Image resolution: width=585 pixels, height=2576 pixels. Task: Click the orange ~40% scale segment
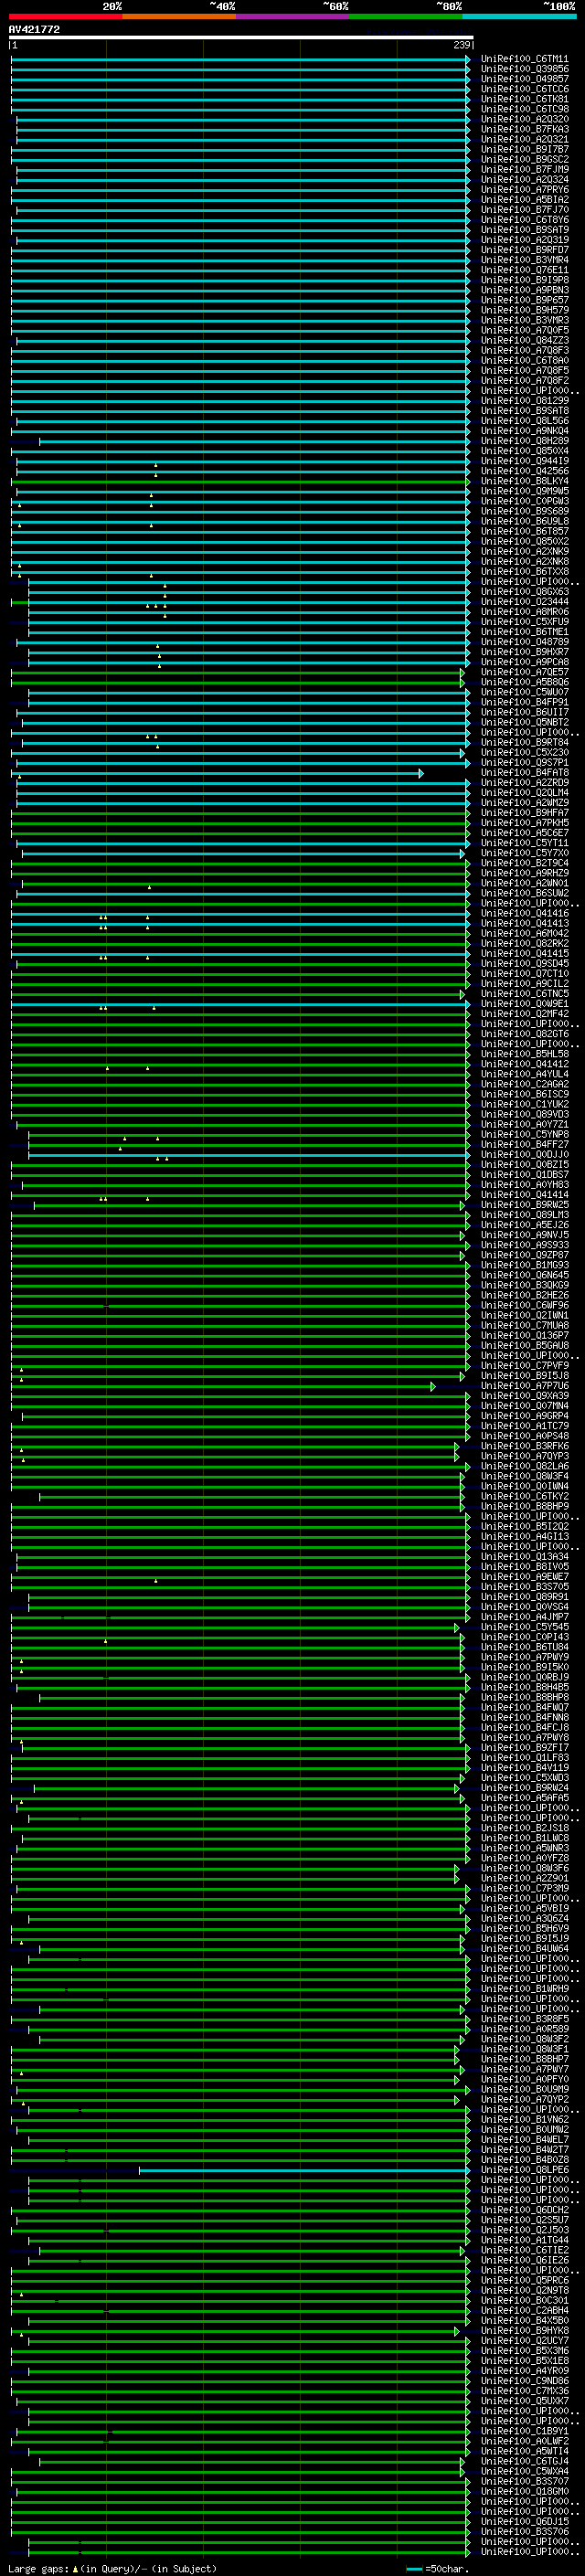click(x=179, y=16)
